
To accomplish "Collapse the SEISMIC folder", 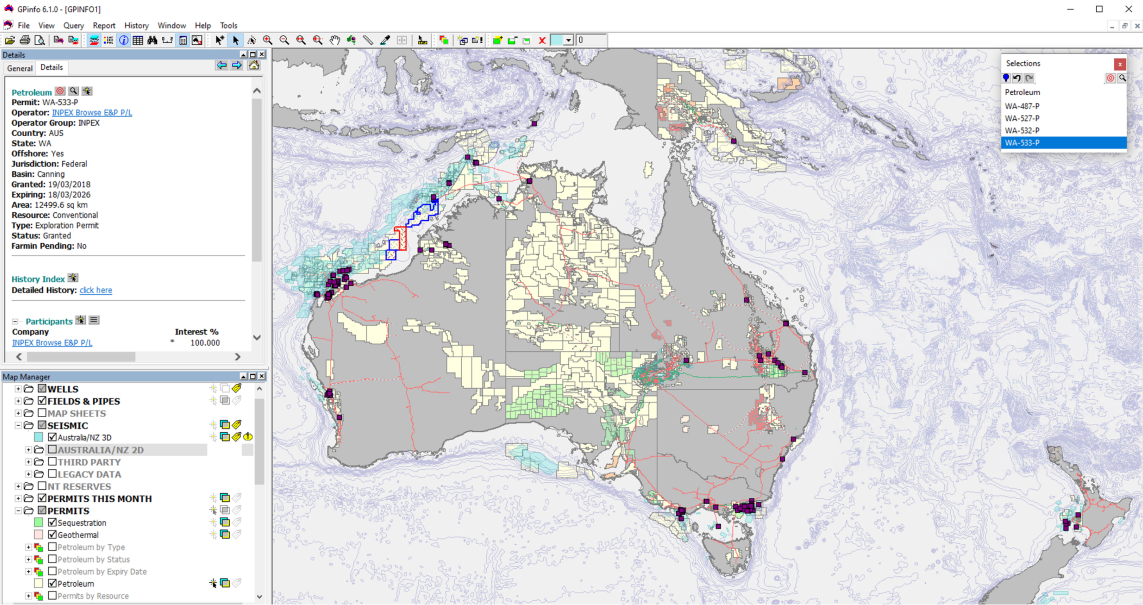I will click(18, 425).
